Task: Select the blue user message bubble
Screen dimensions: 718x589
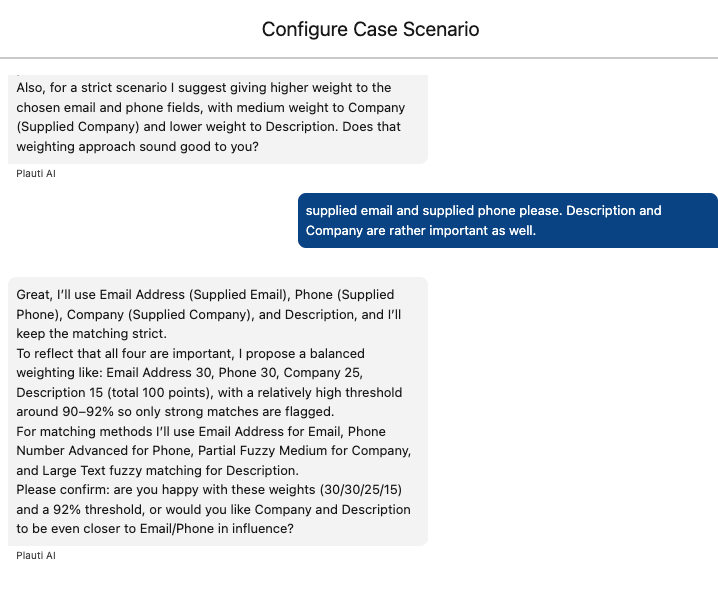Action: [508, 221]
